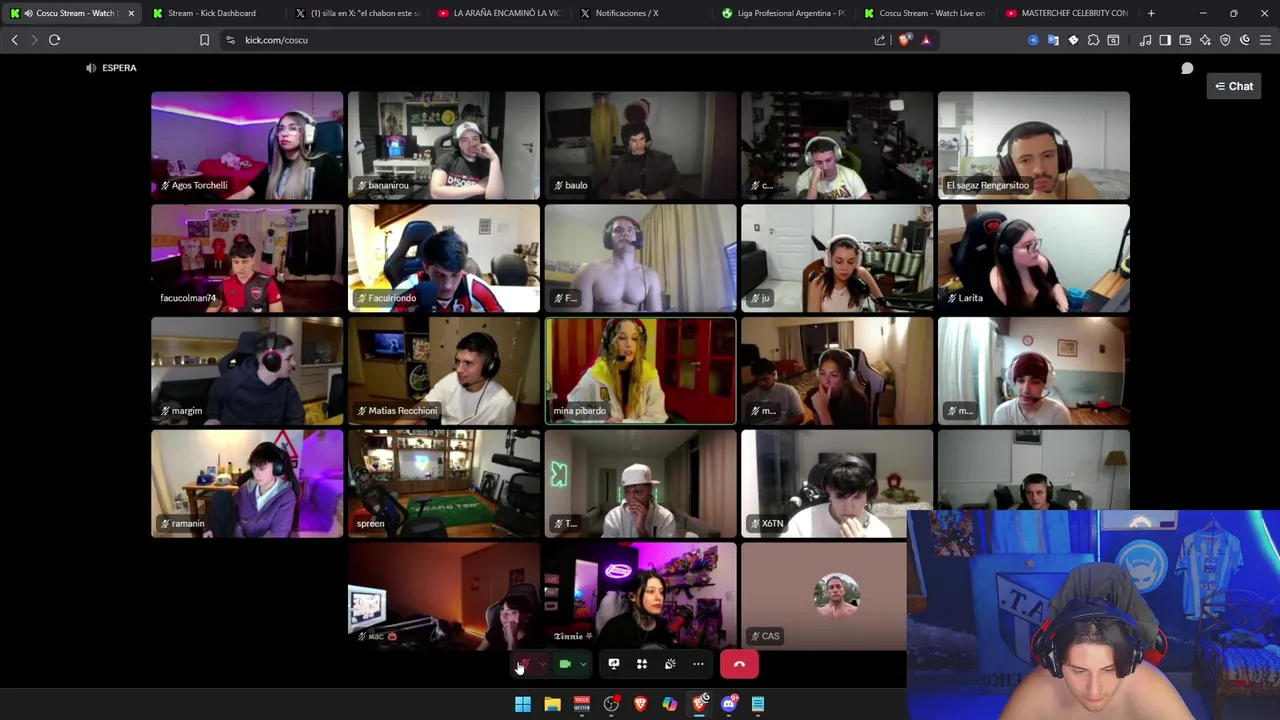Viewport: 1280px width, 720px height.
Task: Open Brave Wallet icon
Action: pos(1185,40)
